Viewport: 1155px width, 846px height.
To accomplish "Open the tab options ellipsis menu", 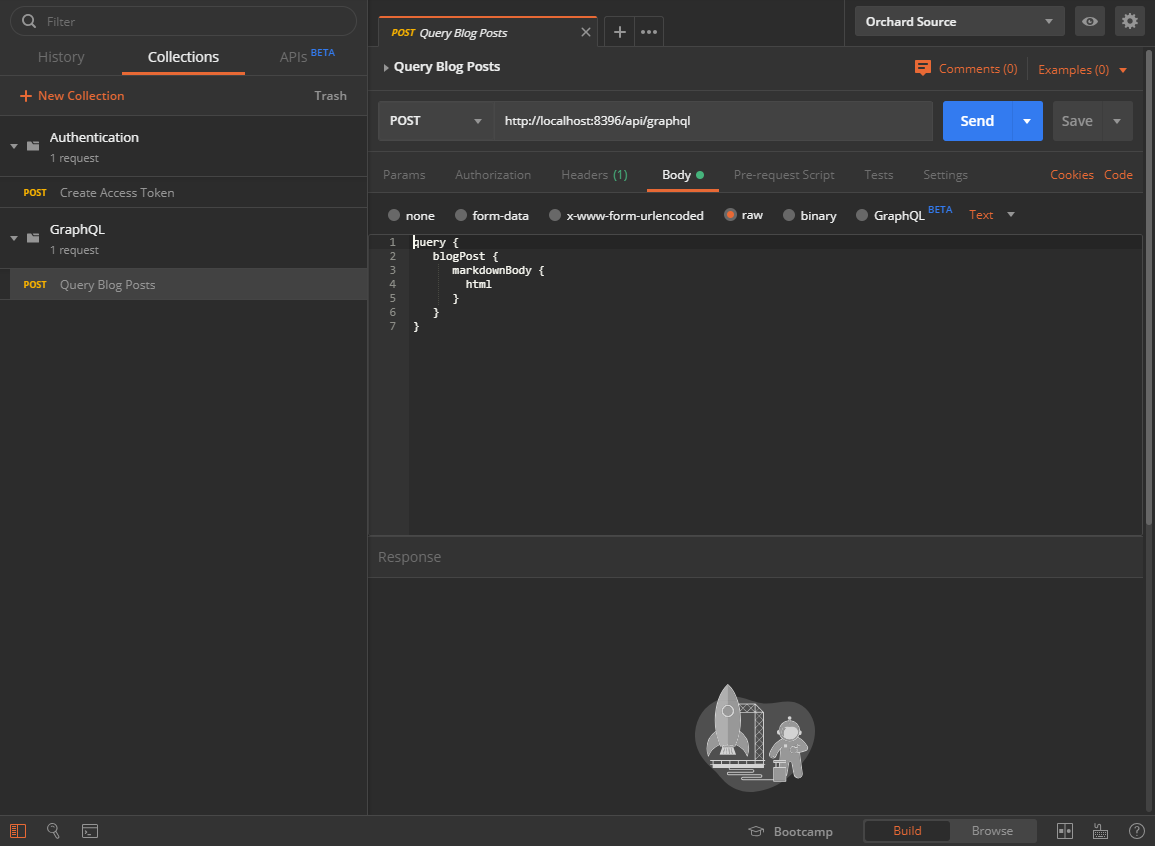I will point(649,32).
